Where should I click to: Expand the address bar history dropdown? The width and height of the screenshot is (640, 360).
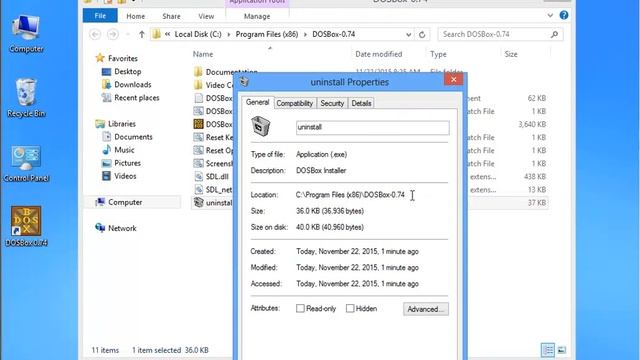click(409, 35)
